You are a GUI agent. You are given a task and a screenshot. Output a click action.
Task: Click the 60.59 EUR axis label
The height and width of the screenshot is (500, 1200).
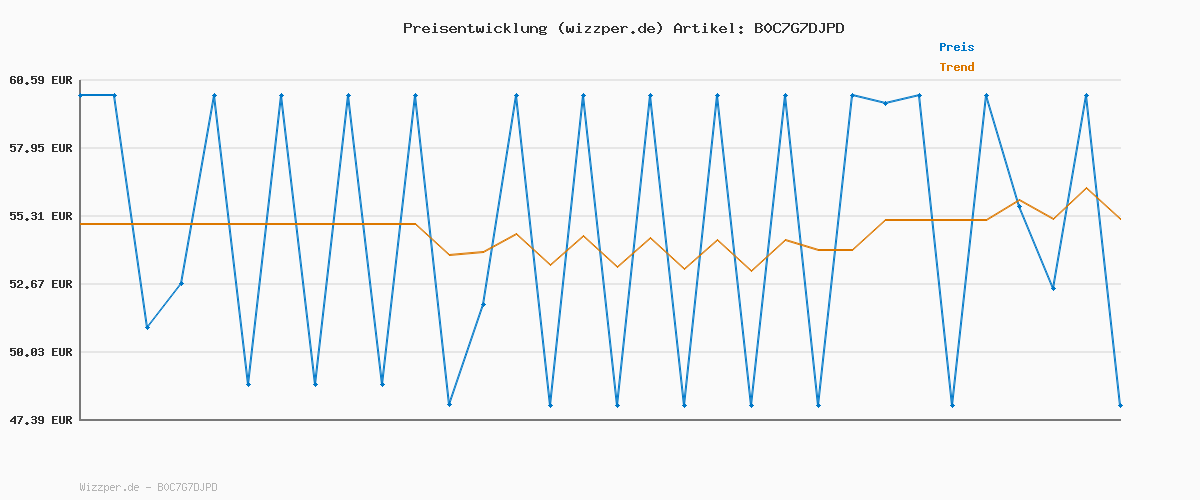tap(41, 80)
